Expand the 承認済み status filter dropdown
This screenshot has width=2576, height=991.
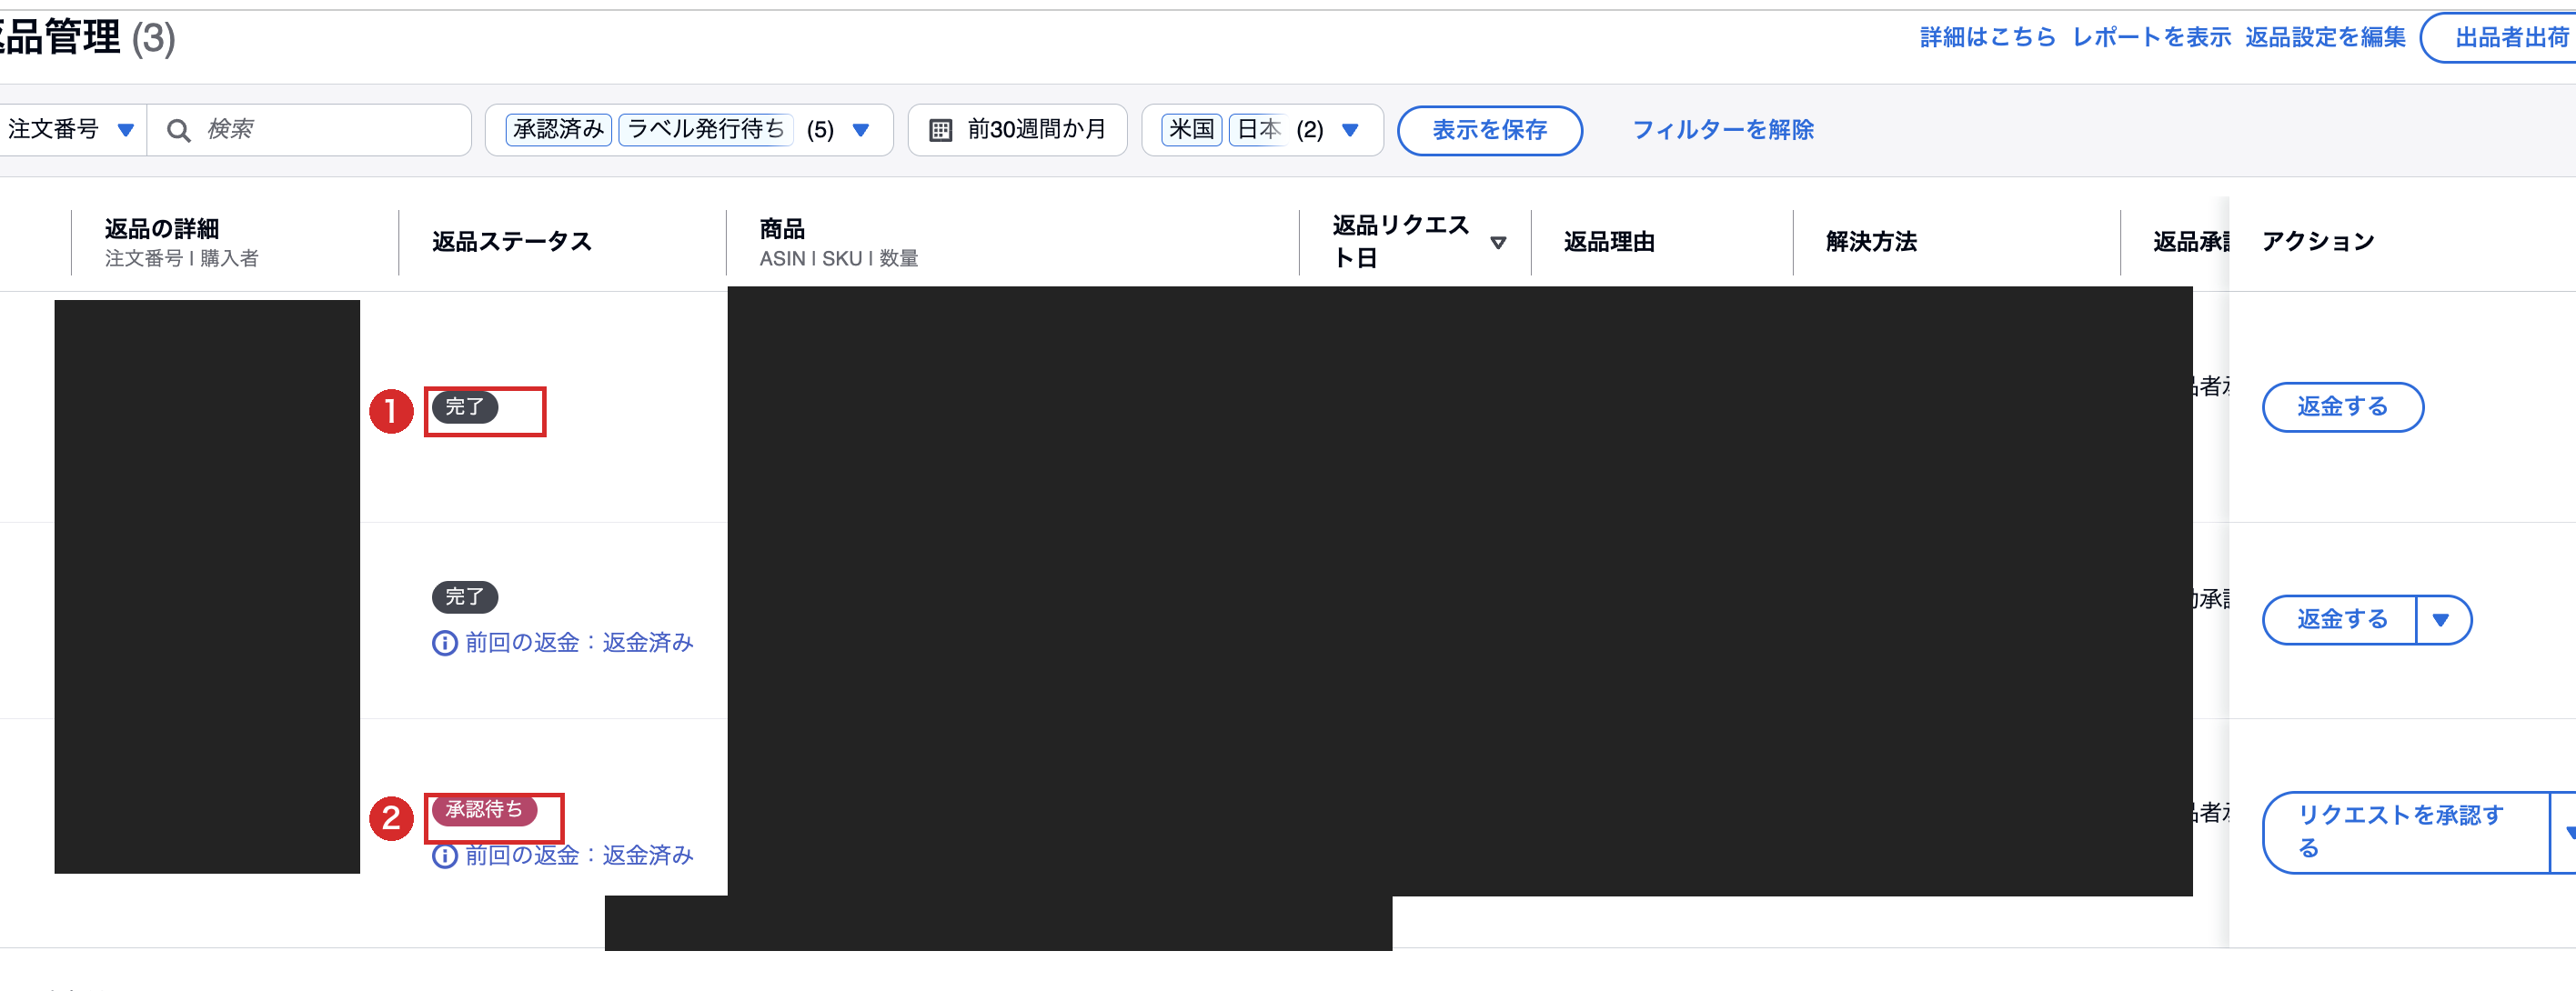[860, 130]
